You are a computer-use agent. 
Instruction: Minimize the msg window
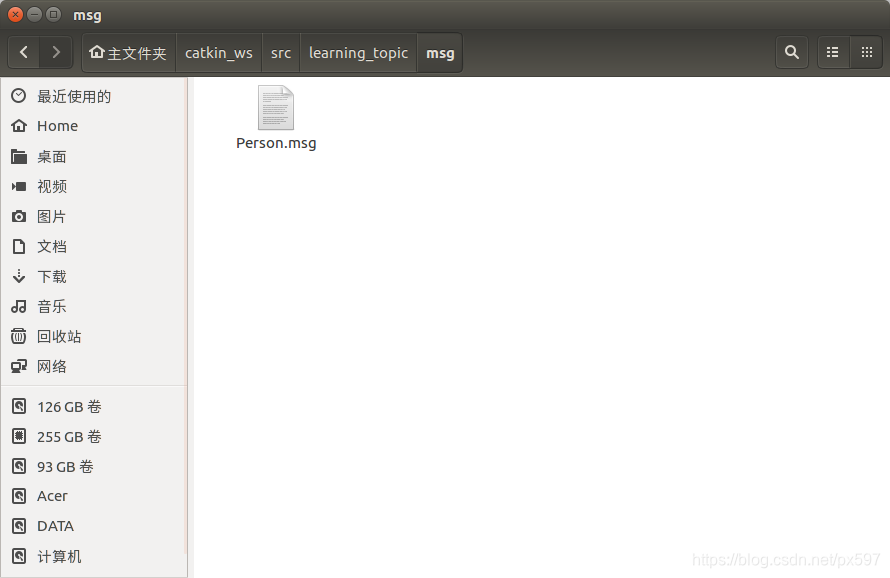[x=35, y=15]
